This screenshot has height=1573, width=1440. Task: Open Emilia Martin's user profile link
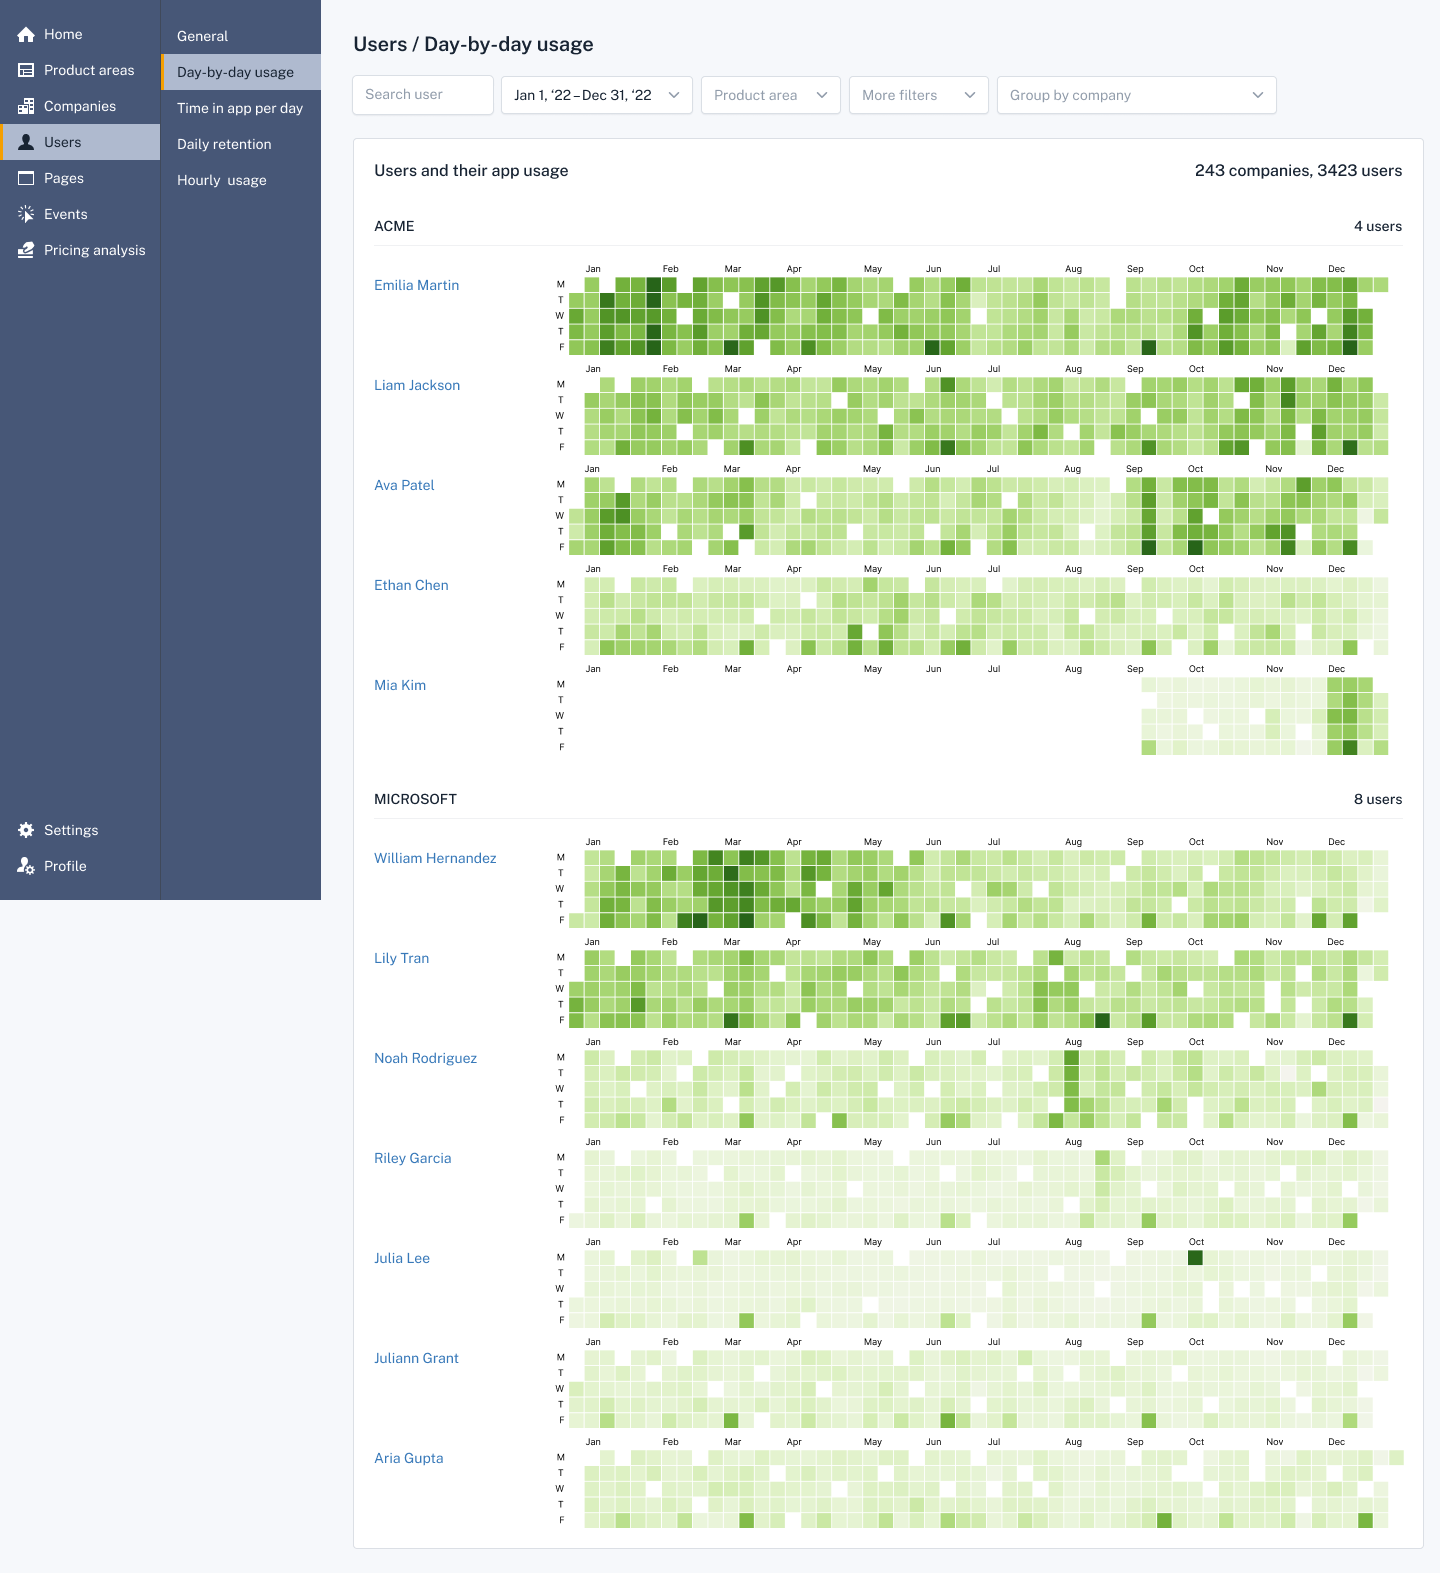(x=416, y=286)
